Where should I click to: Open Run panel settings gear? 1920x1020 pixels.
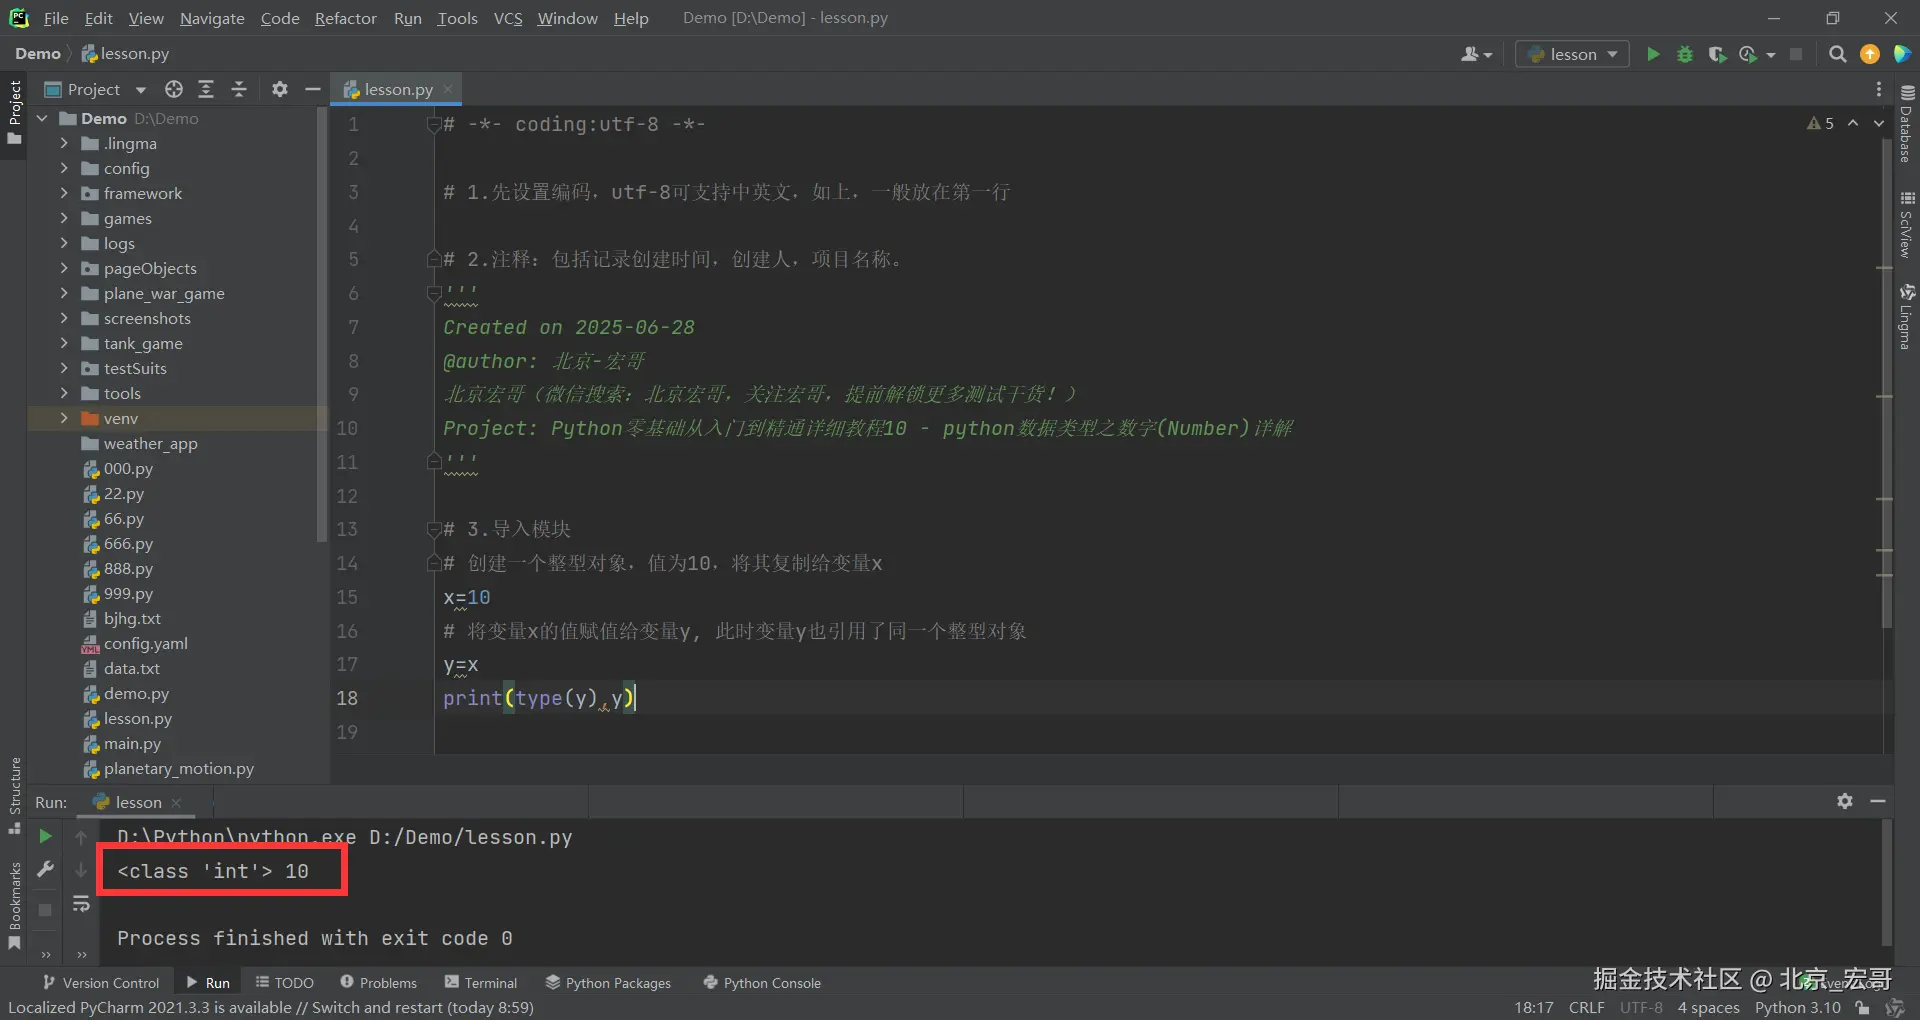1845,801
